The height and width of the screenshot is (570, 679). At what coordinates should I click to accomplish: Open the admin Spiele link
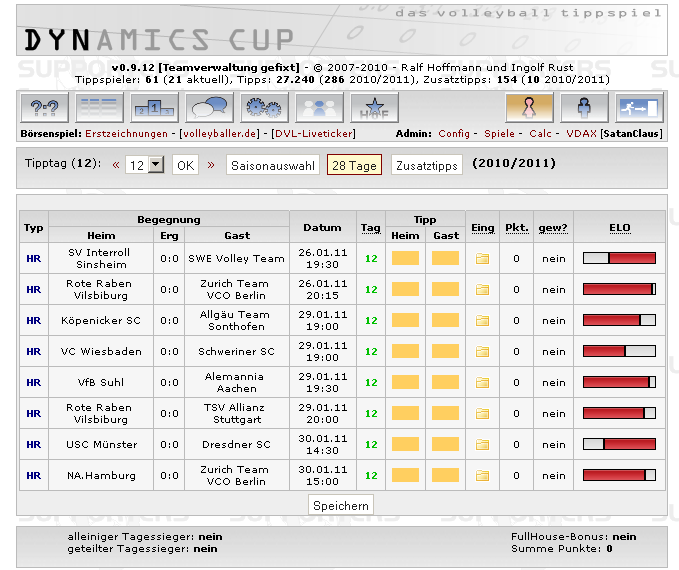tap(499, 133)
